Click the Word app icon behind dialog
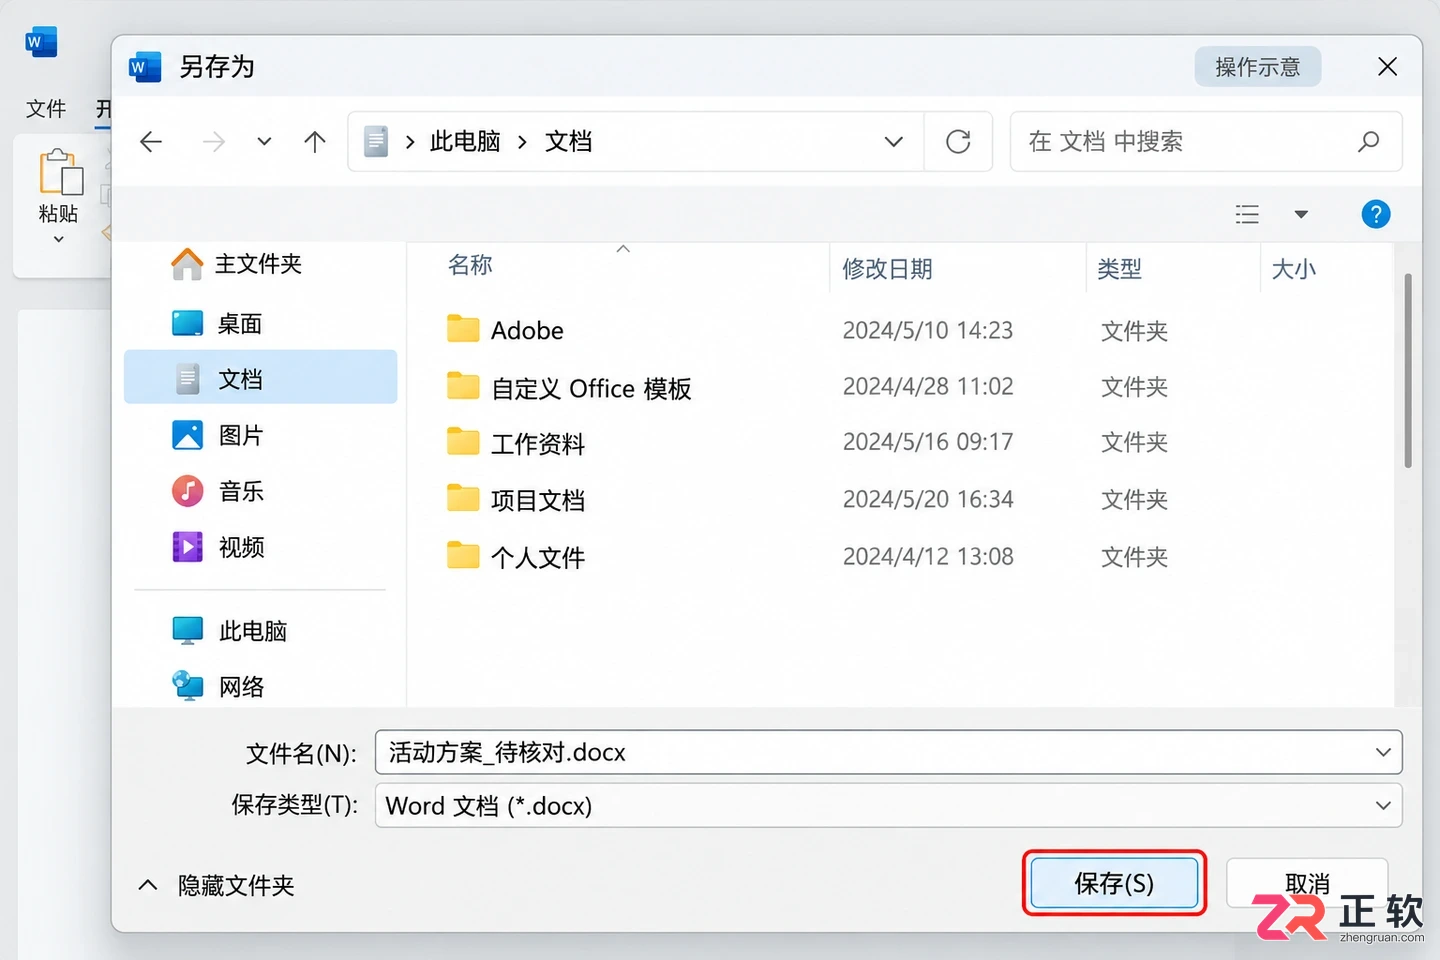 [x=41, y=42]
